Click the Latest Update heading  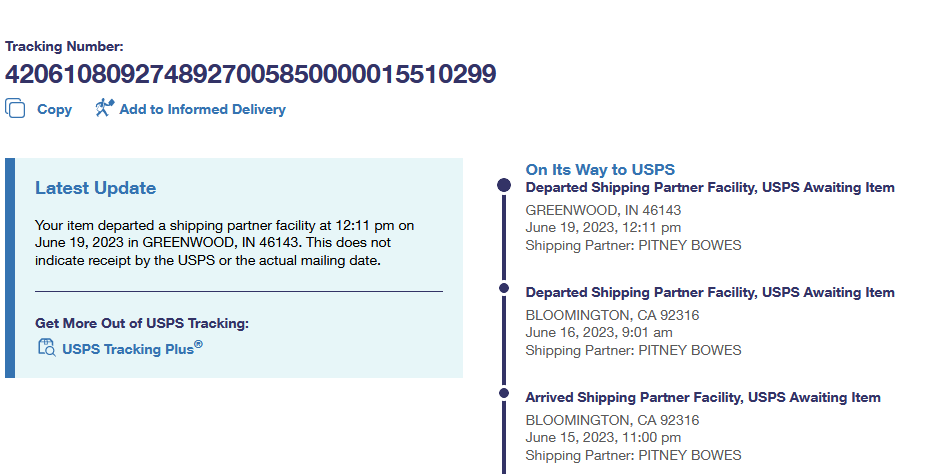coord(95,188)
